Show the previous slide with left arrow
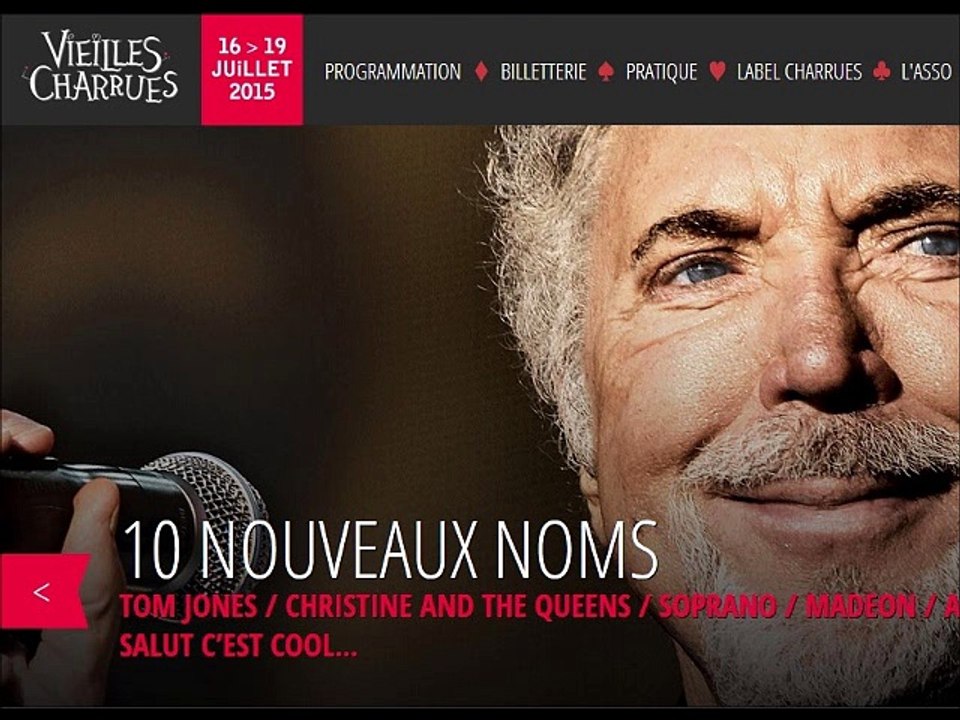 click(x=44, y=591)
